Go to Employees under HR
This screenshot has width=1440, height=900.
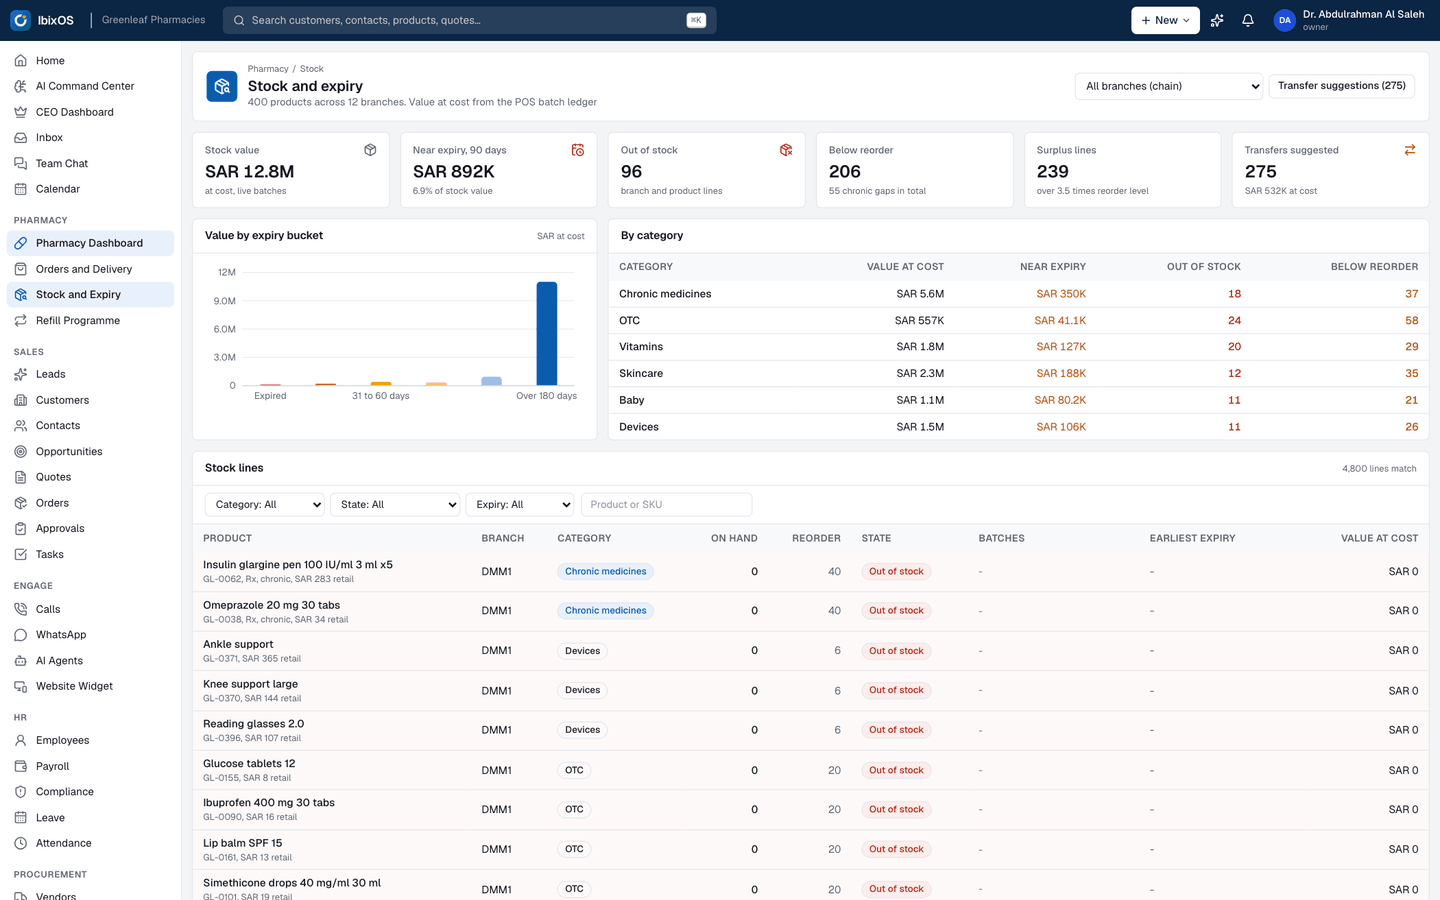[90, 741]
